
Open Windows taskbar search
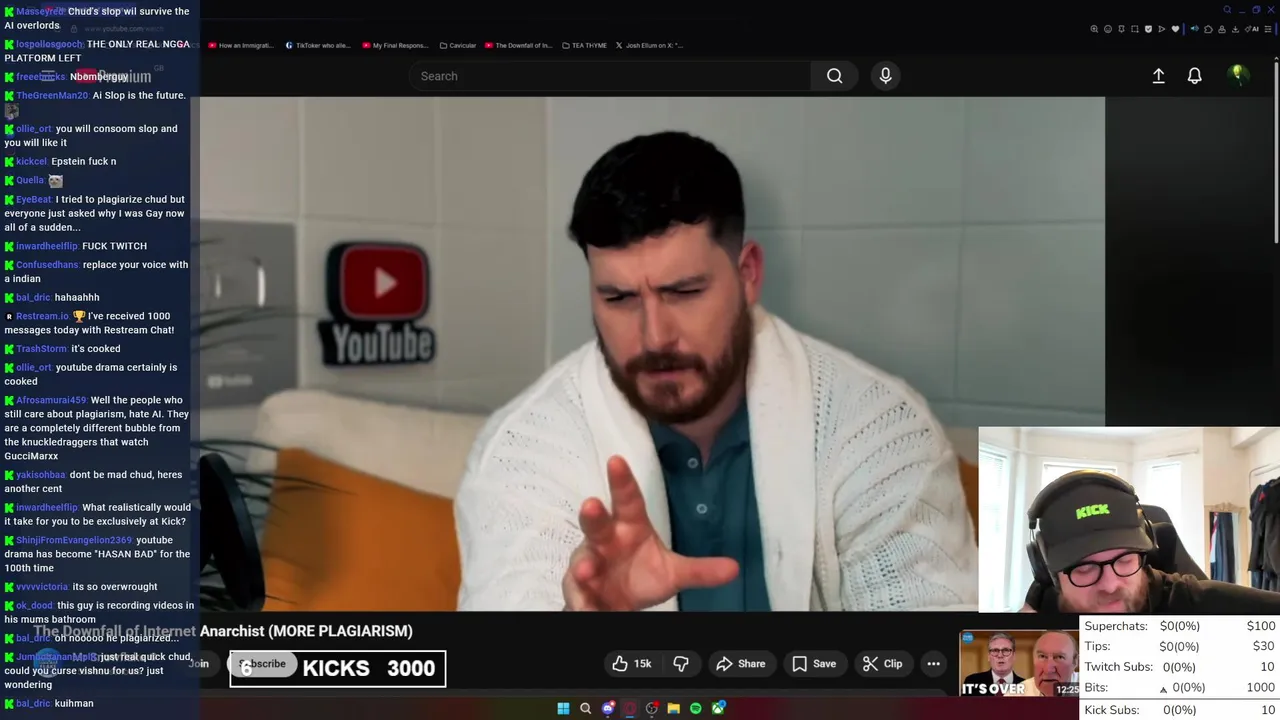pos(585,709)
